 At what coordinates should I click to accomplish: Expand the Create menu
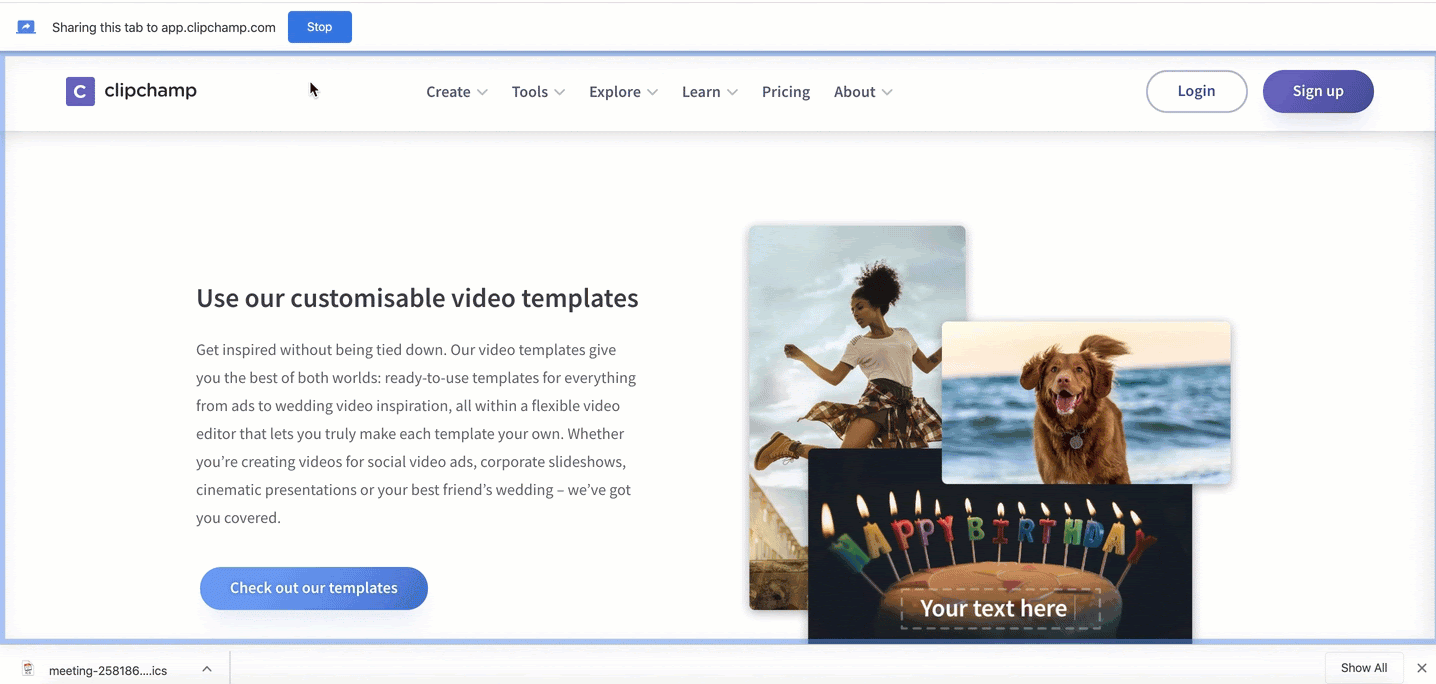coord(457,92)
